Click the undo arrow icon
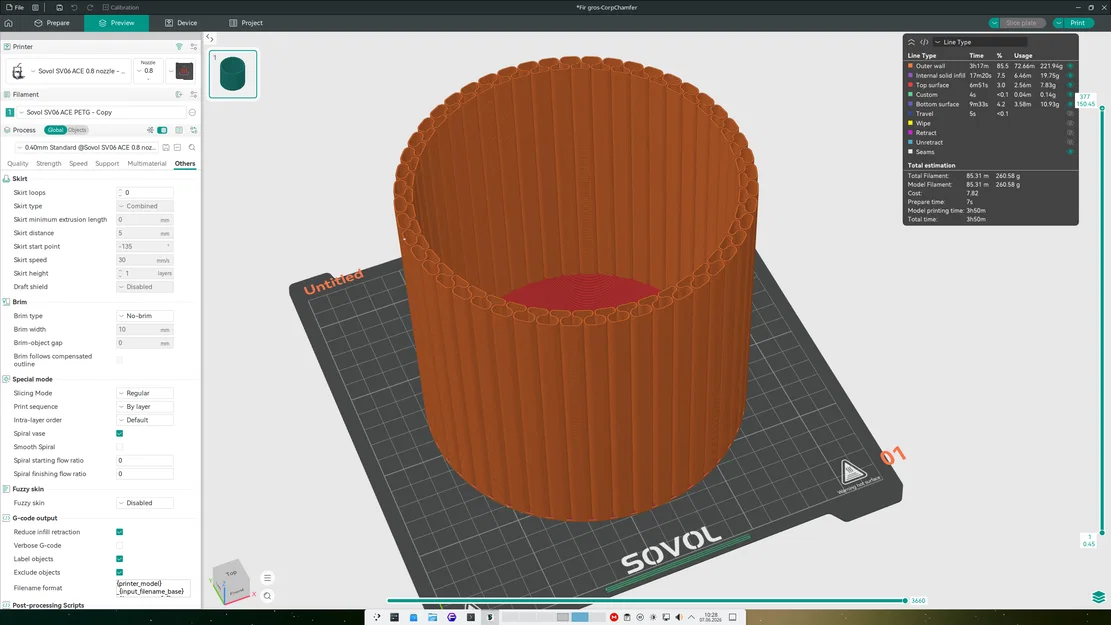 74,7
